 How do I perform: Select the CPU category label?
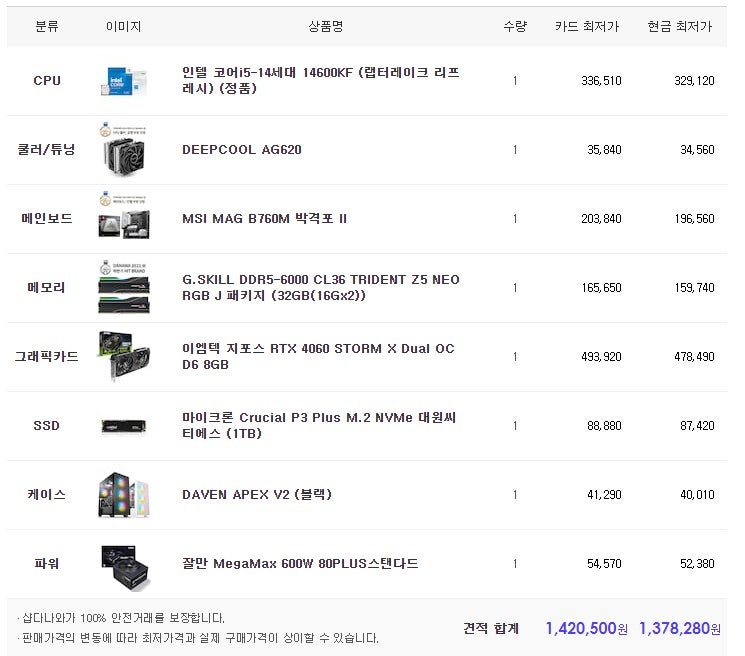click(x=47, y=81)
